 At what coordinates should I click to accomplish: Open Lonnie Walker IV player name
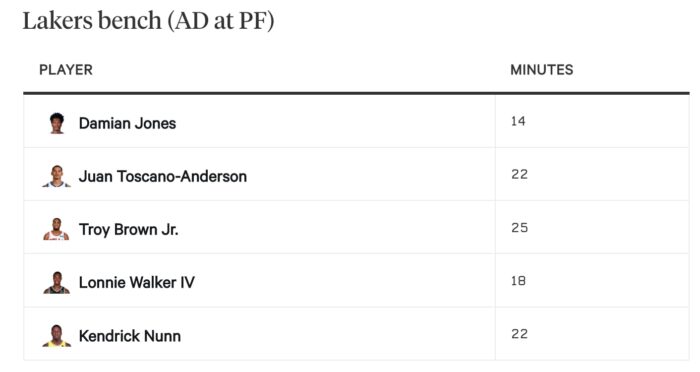[137, 283]
